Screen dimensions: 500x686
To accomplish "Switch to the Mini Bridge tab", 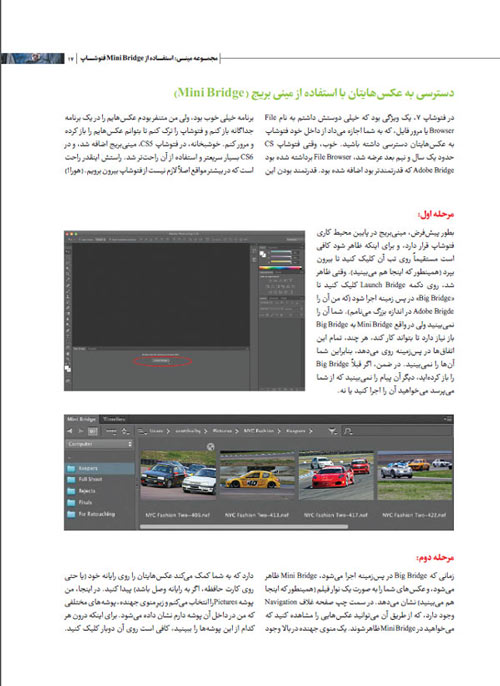I will click(x=81, y=419).
